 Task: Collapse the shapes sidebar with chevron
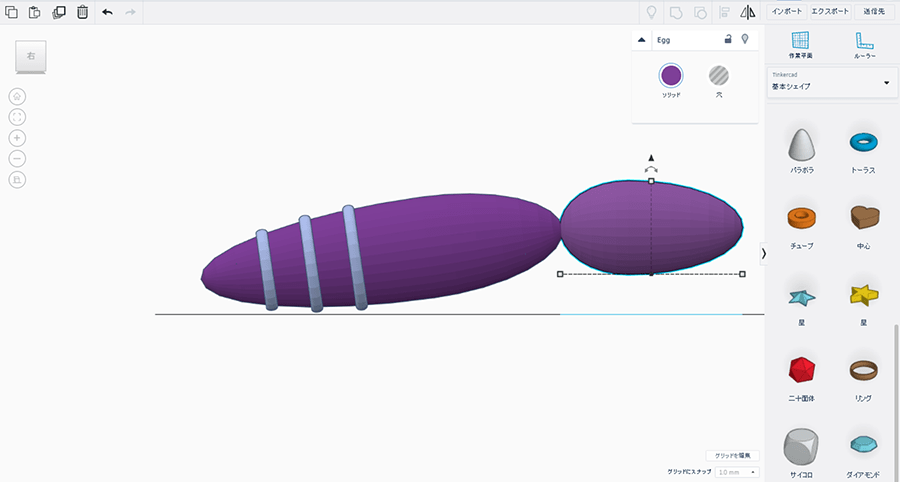click(x=763, y=253)
